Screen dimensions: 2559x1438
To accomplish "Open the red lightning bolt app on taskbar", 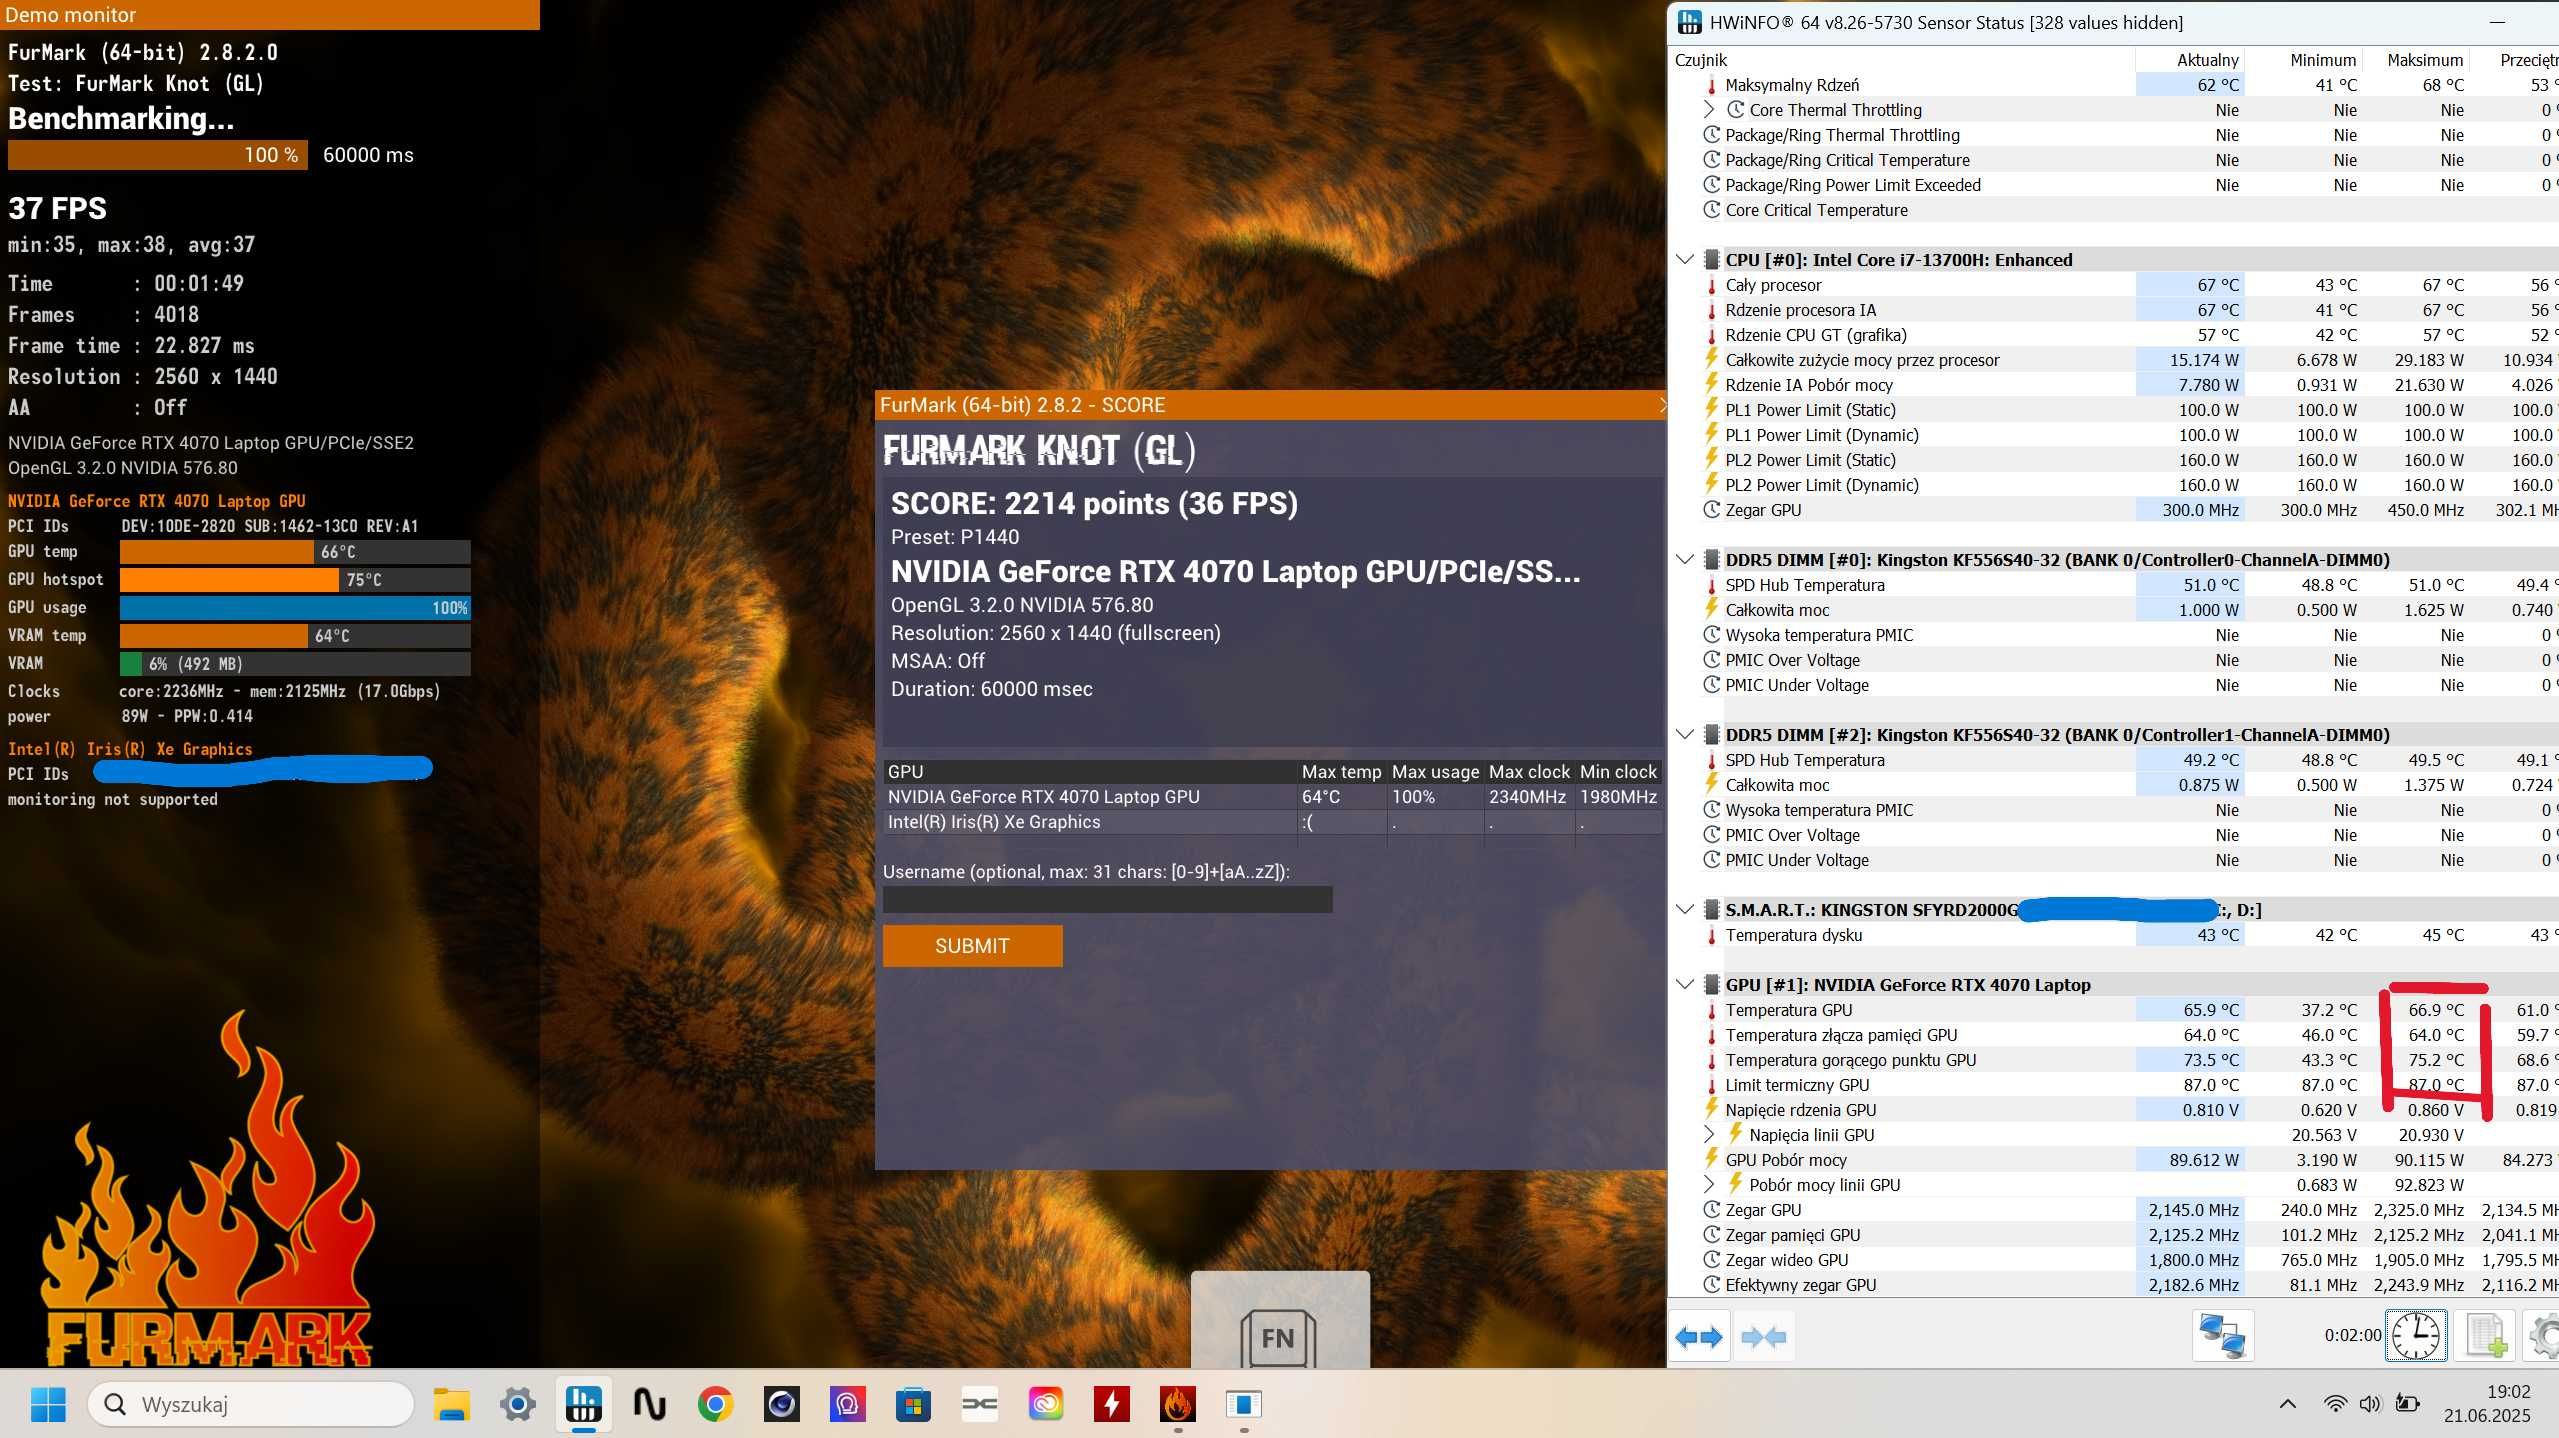I will (x=1111, y=1404).
